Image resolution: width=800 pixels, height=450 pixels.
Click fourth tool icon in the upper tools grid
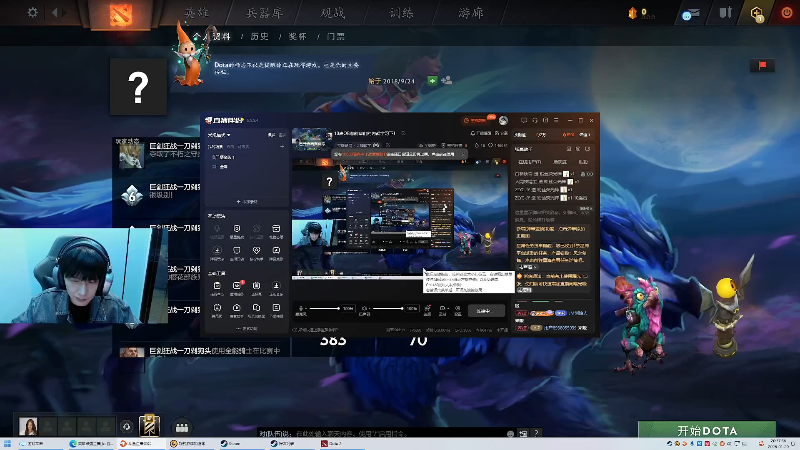pyautogui.click(x=276, y=231)
